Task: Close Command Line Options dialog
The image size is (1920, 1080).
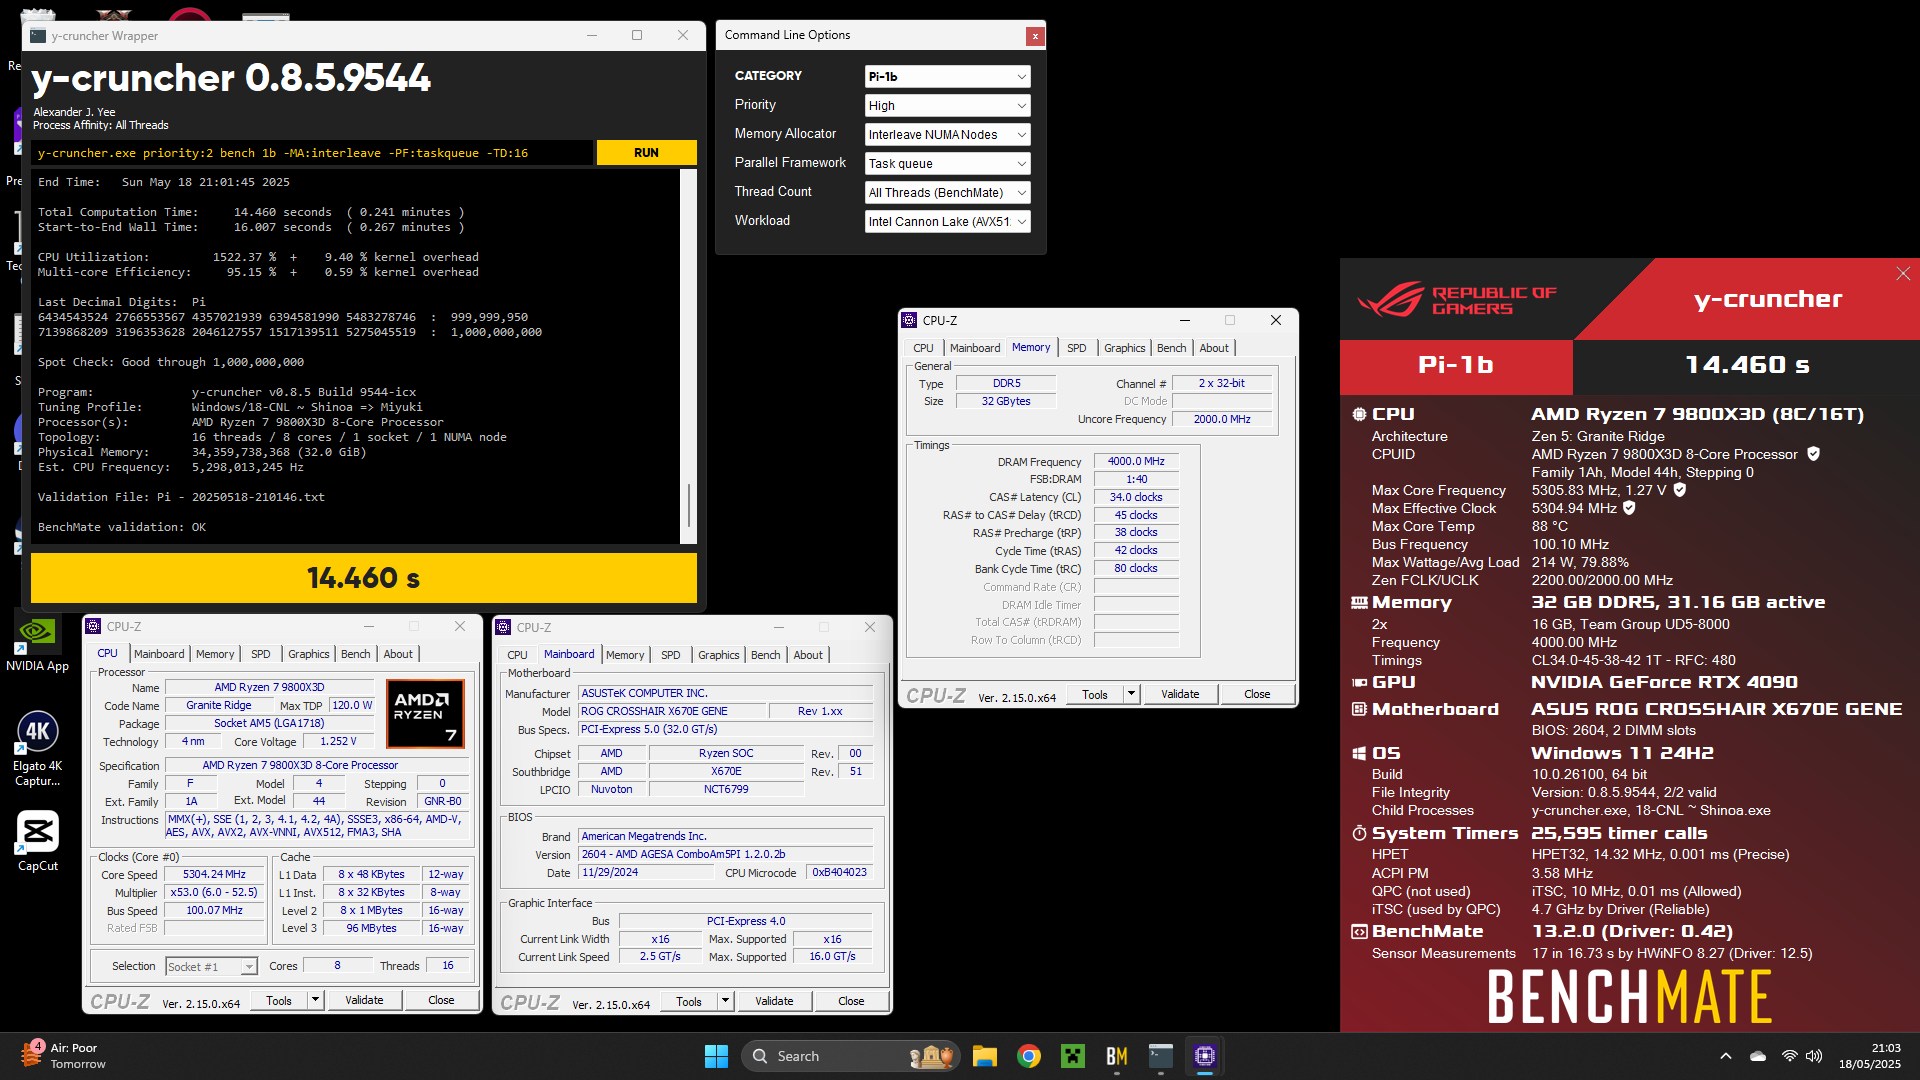Action: [1035, 36]
